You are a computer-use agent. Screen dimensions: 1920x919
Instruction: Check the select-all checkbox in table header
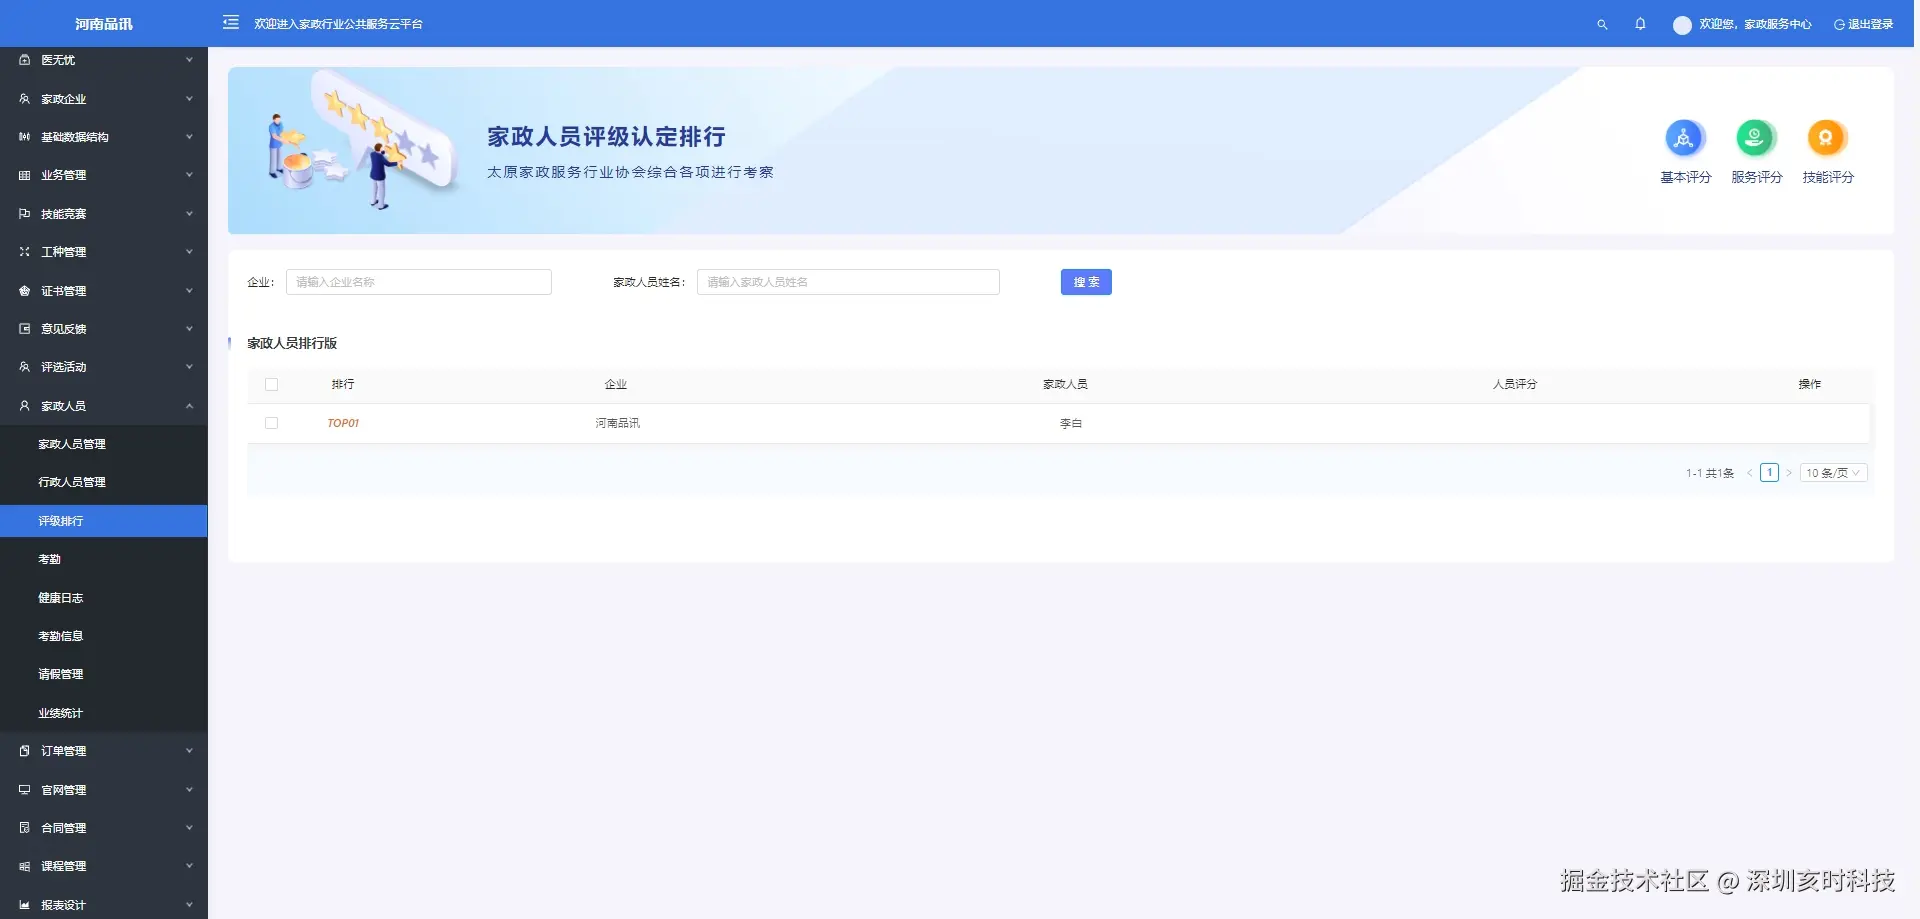point(271,384)
